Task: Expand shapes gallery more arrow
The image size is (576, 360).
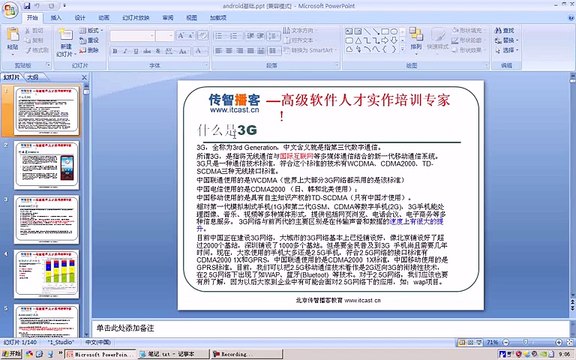Action: coord(403,48)
